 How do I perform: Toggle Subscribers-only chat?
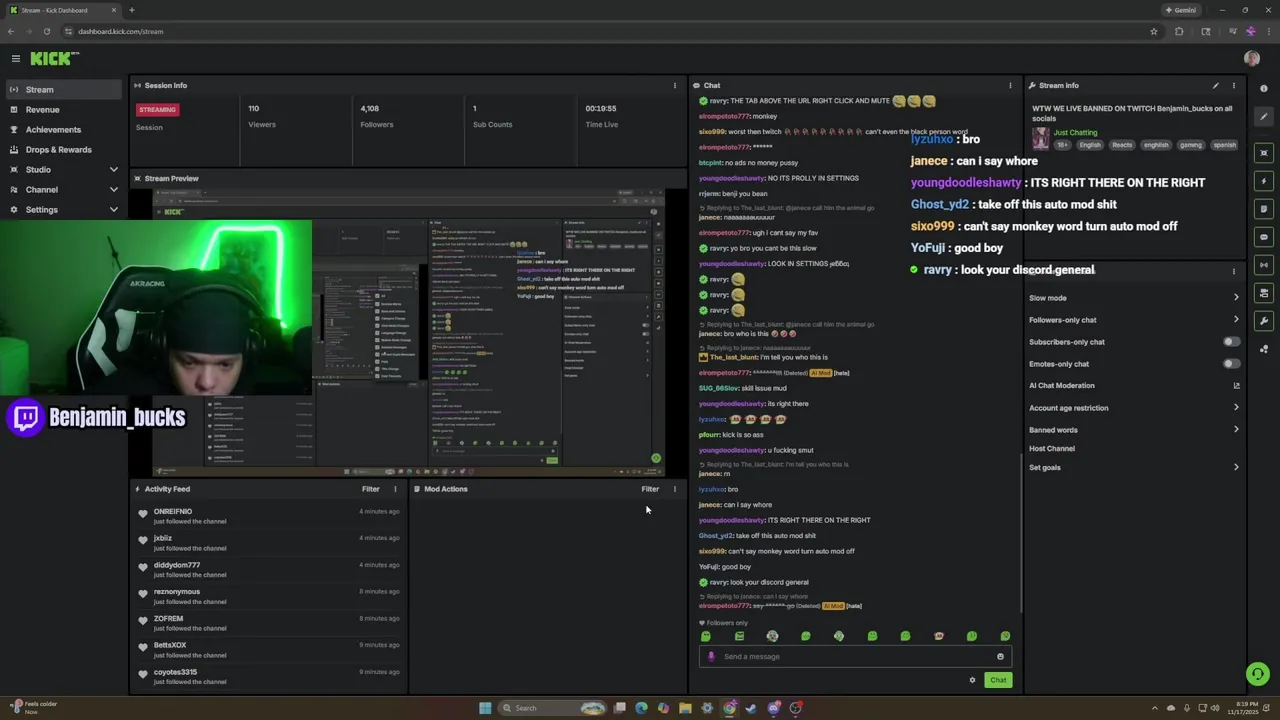coord(1232,342)
